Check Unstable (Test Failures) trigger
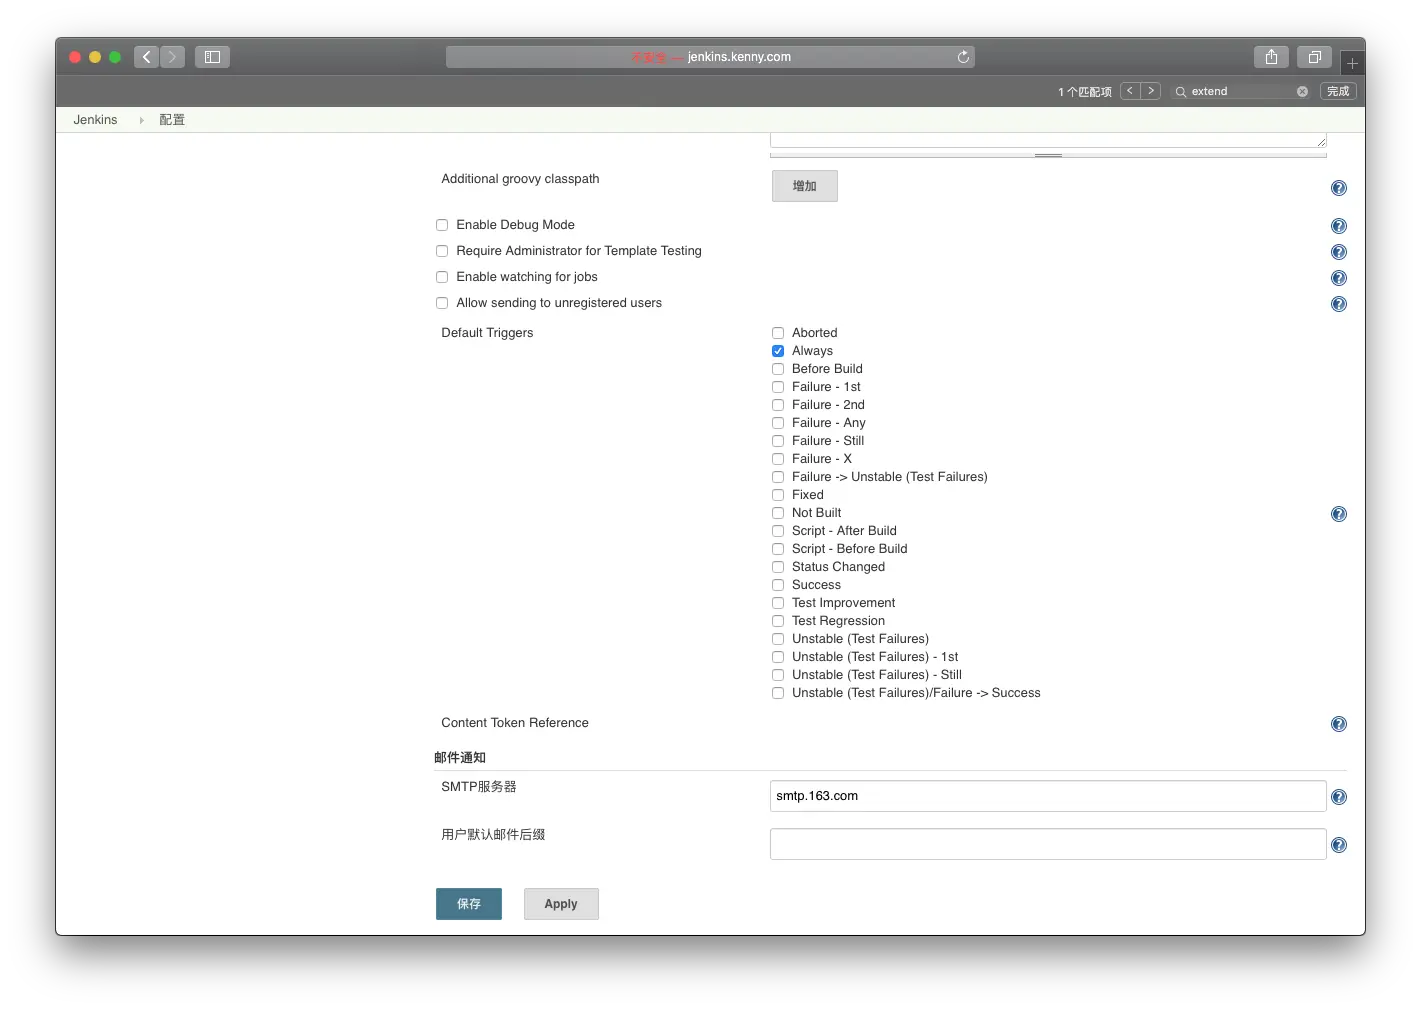This screenshot has height=1009, width=1421. point(778,639)
